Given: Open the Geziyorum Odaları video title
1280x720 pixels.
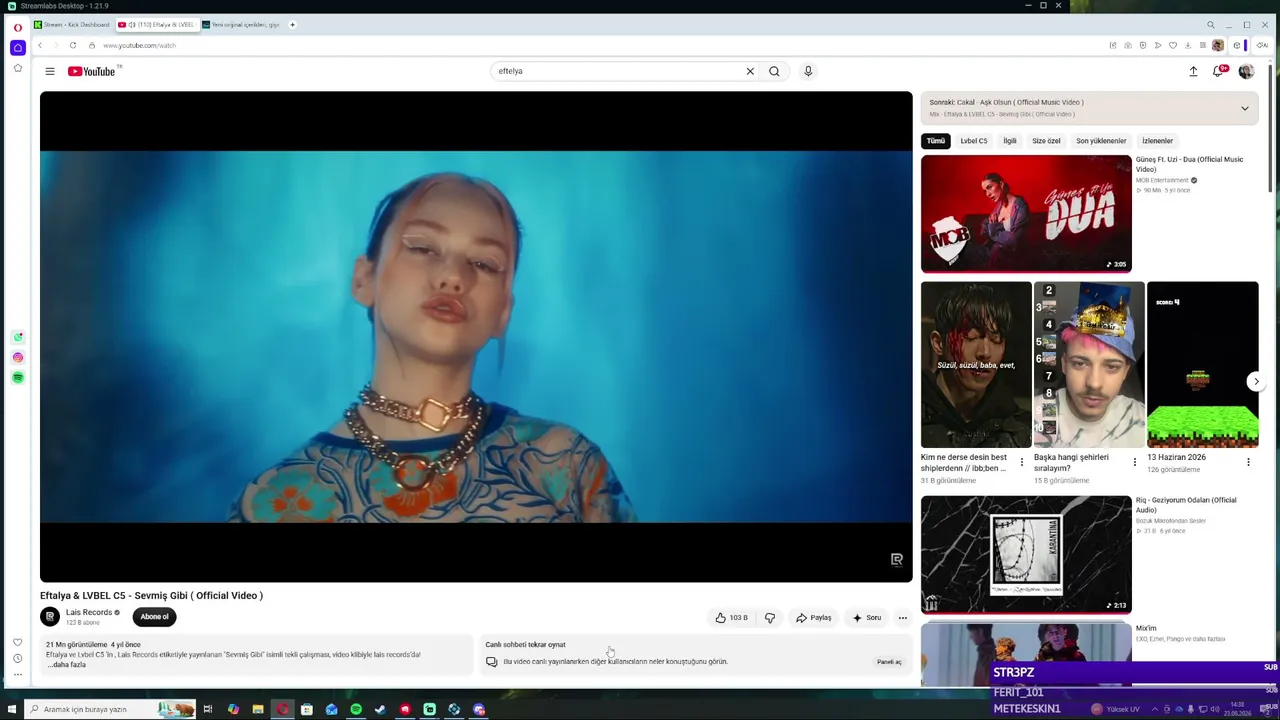Looking at the screenshot, I should point(1186,505).
